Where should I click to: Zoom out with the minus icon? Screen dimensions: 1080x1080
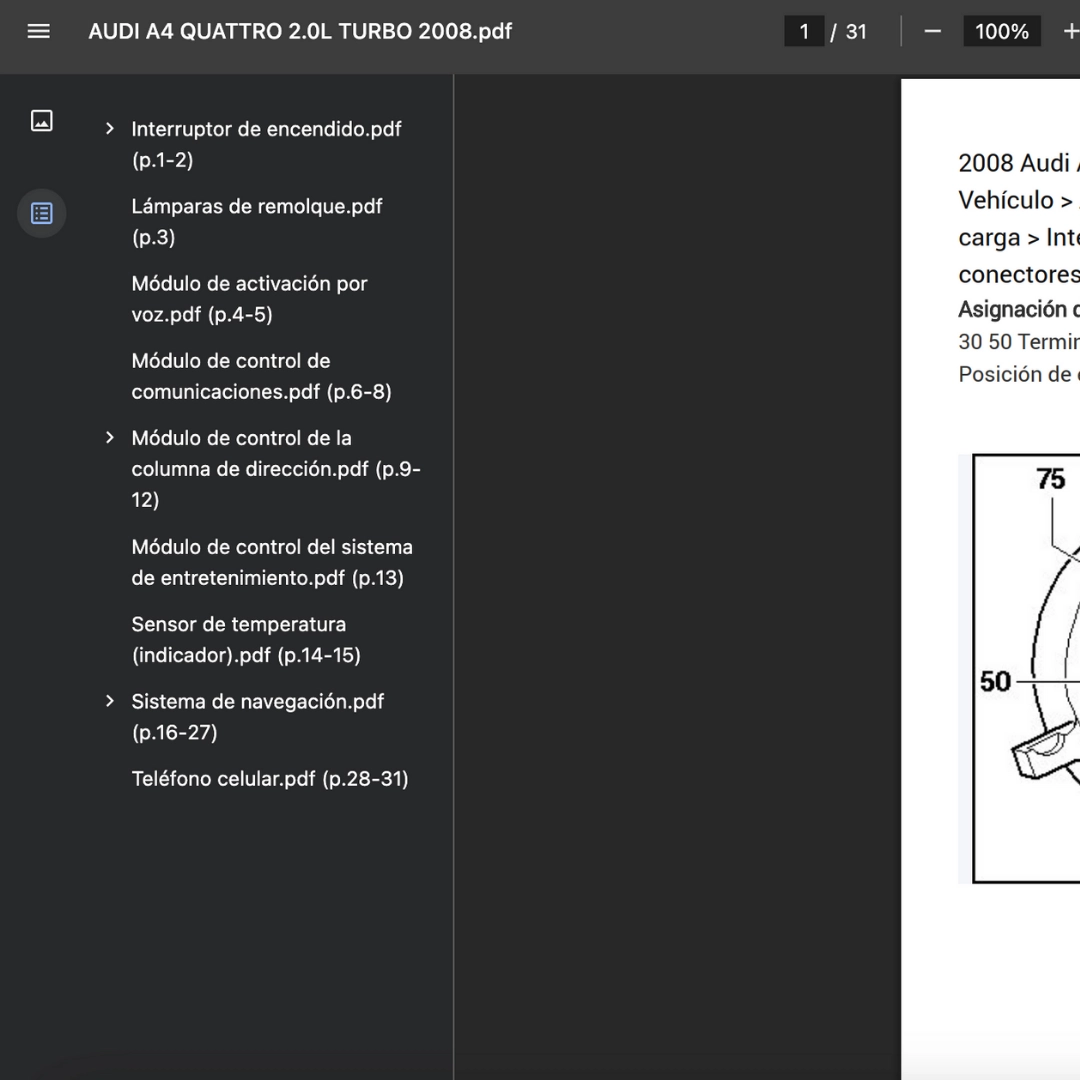click(x=933, y=31)
